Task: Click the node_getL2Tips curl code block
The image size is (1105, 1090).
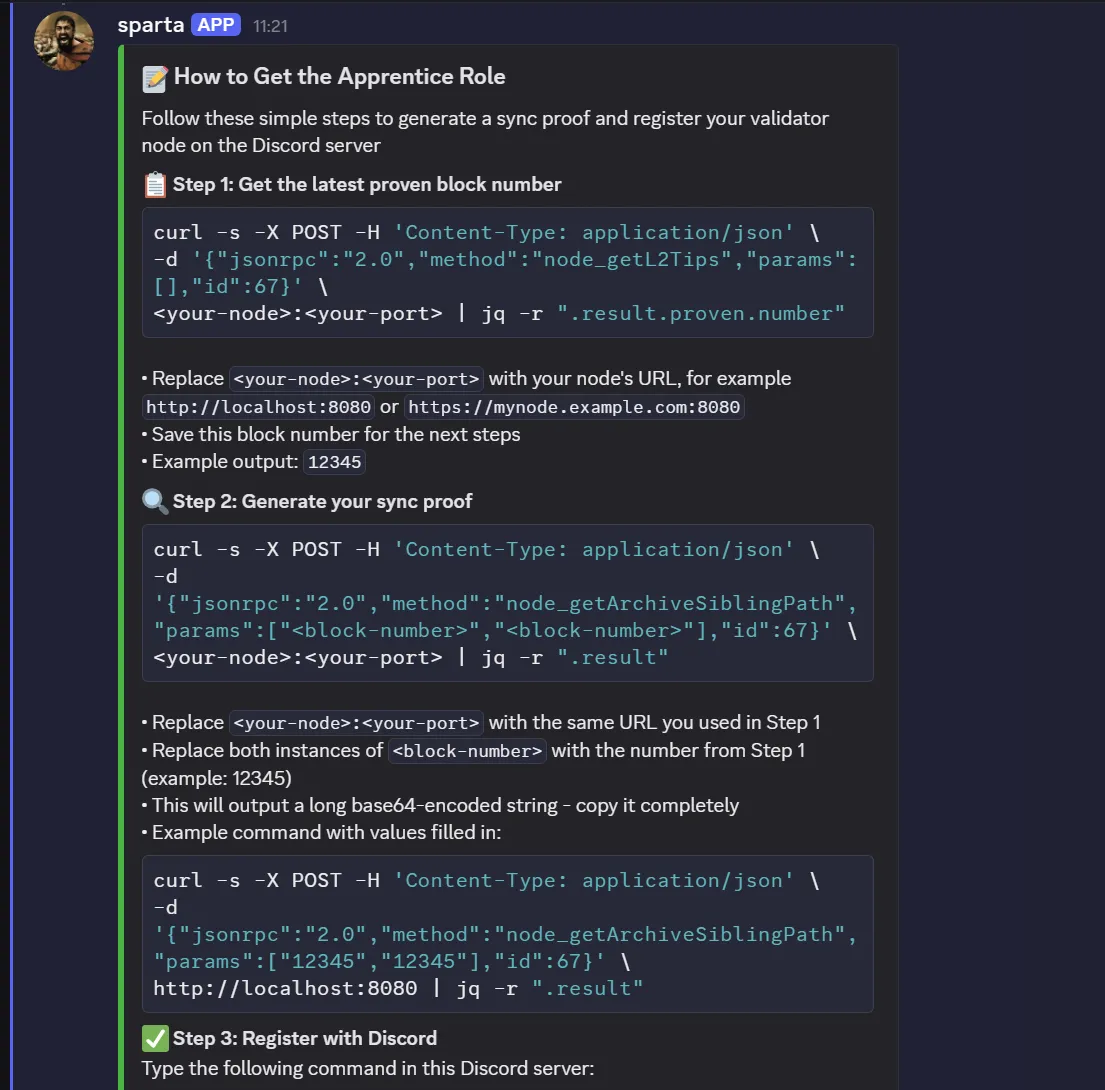Action: coord(507,272)
